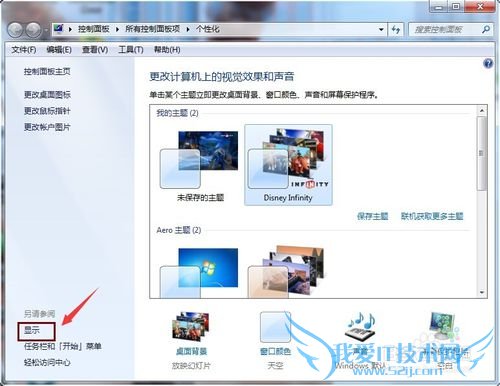This screenshot has height=386, width=500.
Task: Open the Help question mark icon
Action: pos(488,63)
